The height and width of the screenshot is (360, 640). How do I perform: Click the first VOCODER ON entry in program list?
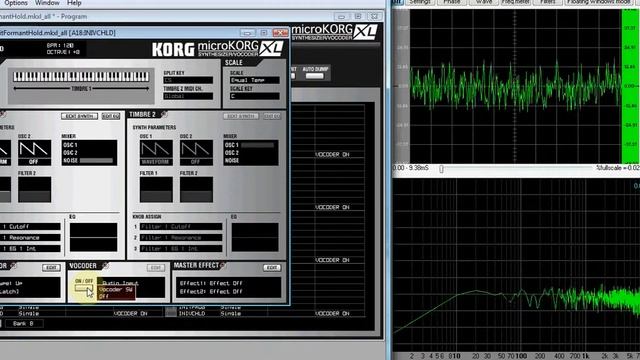(x=332, y=155)
